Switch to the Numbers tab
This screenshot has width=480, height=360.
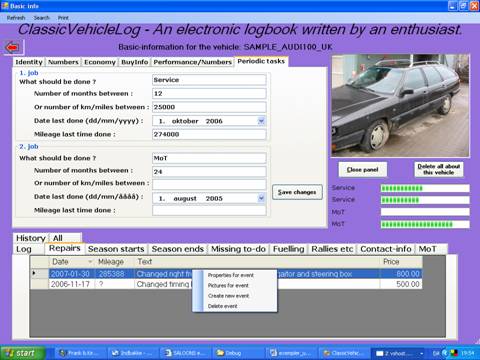(63, 62)
